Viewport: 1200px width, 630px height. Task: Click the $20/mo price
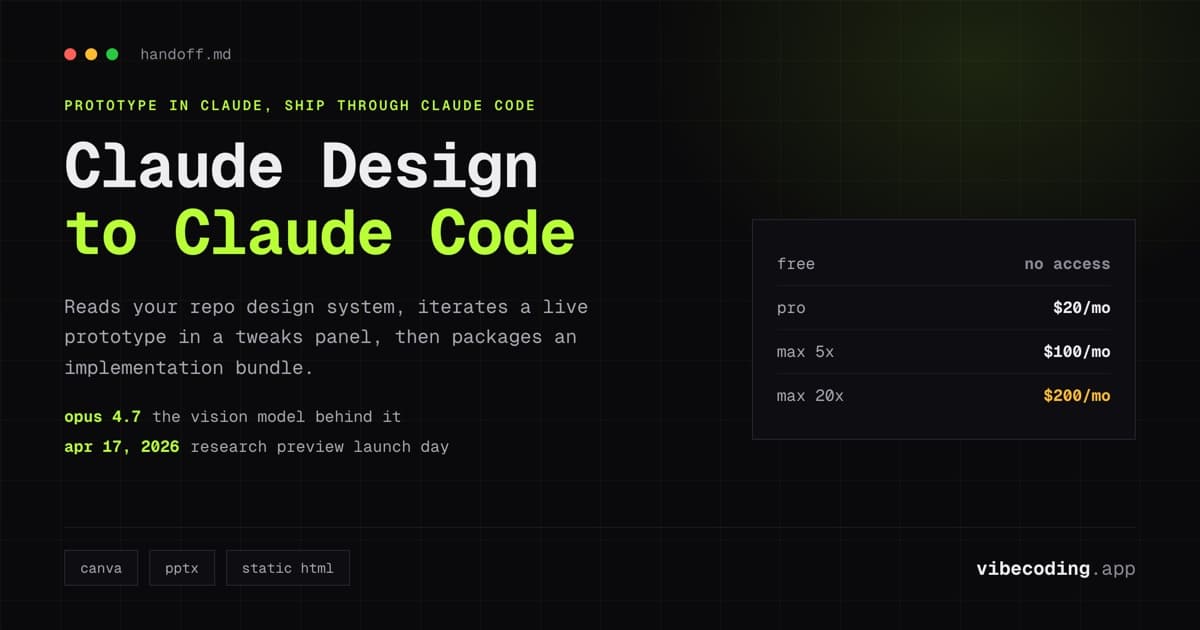[x=1081, y=308]
